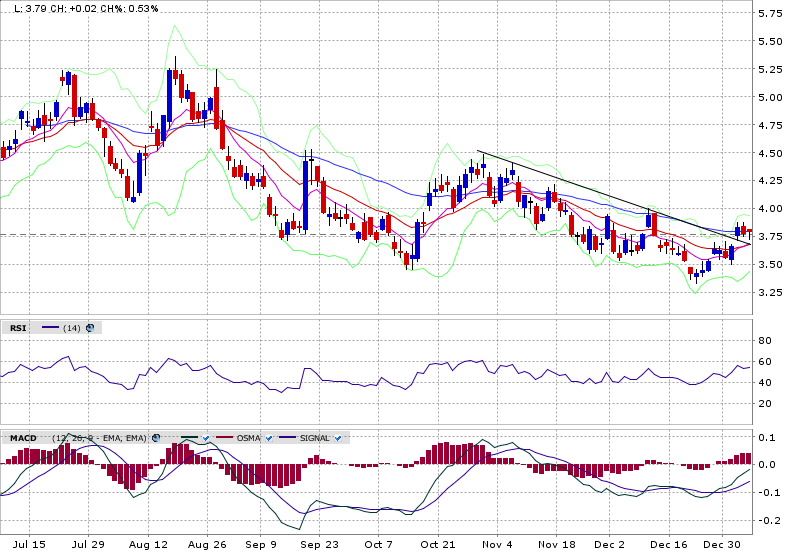Click the OSMA legend label
The image size is (796, 558).
point(250,438)
